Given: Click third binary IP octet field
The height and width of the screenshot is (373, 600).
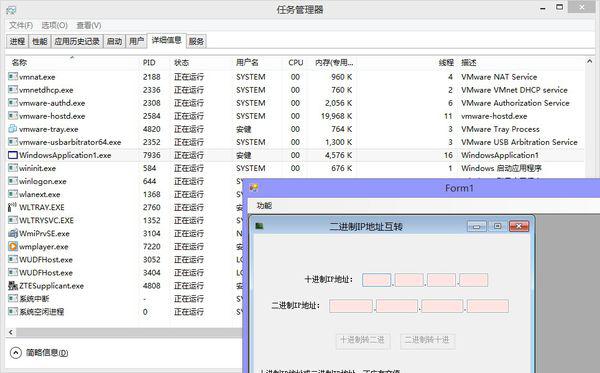Looking at the screenshot, I should point(442,306).
